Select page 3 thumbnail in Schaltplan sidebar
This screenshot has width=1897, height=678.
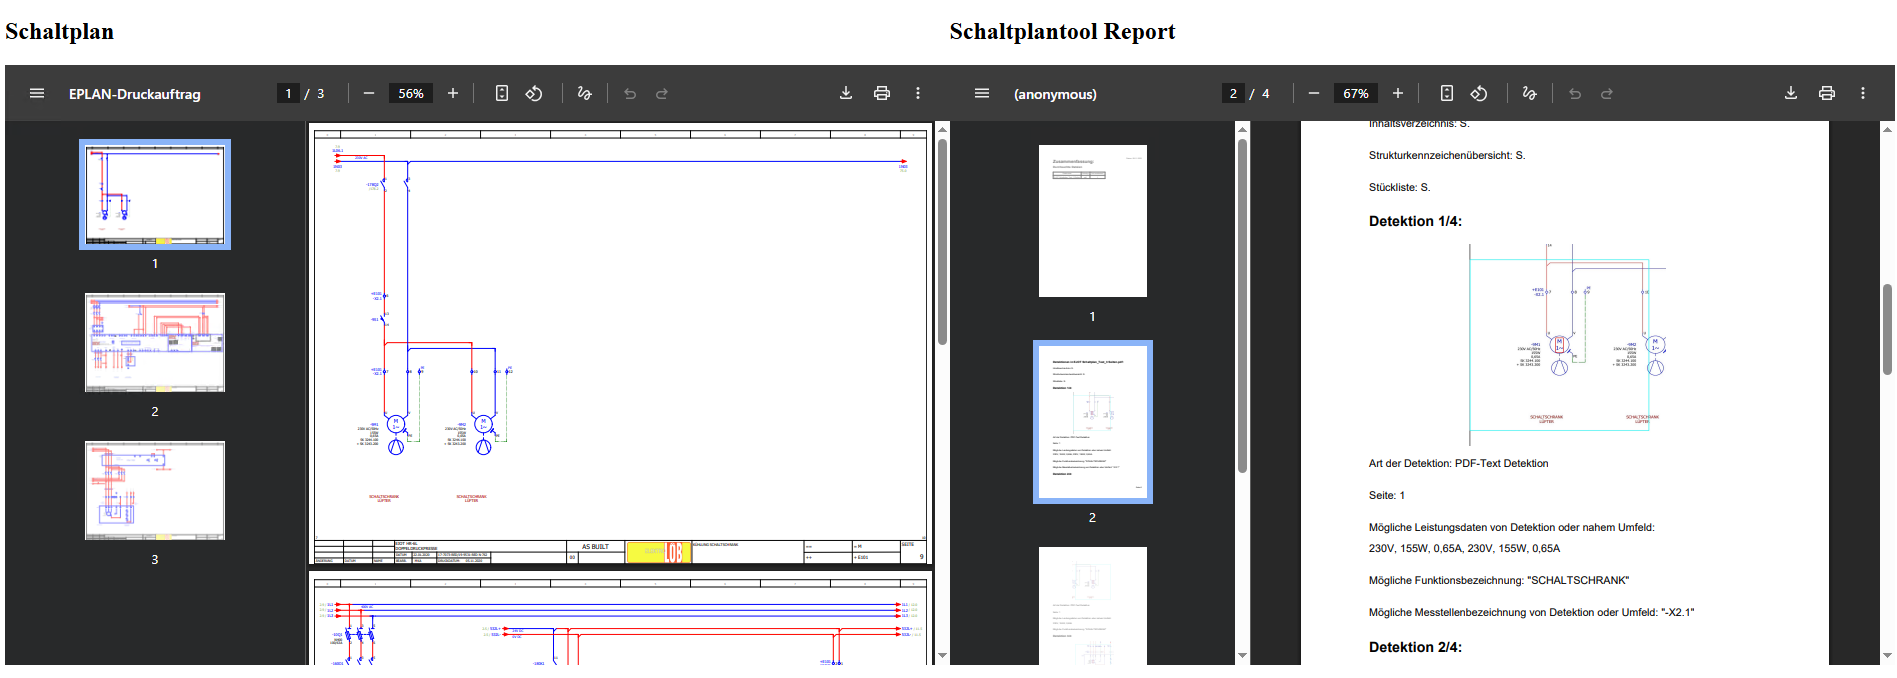[x=155, y=491]
